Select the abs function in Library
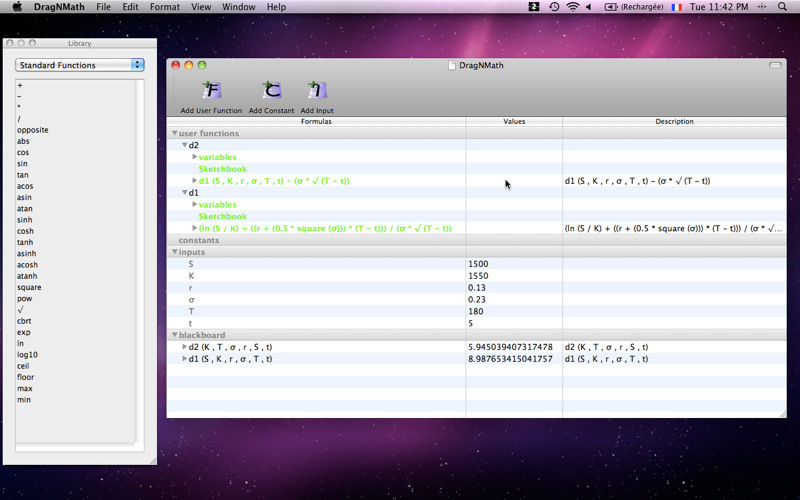This screenshot has width=800, height=500. pyautogui.click(x=23, y=141)
